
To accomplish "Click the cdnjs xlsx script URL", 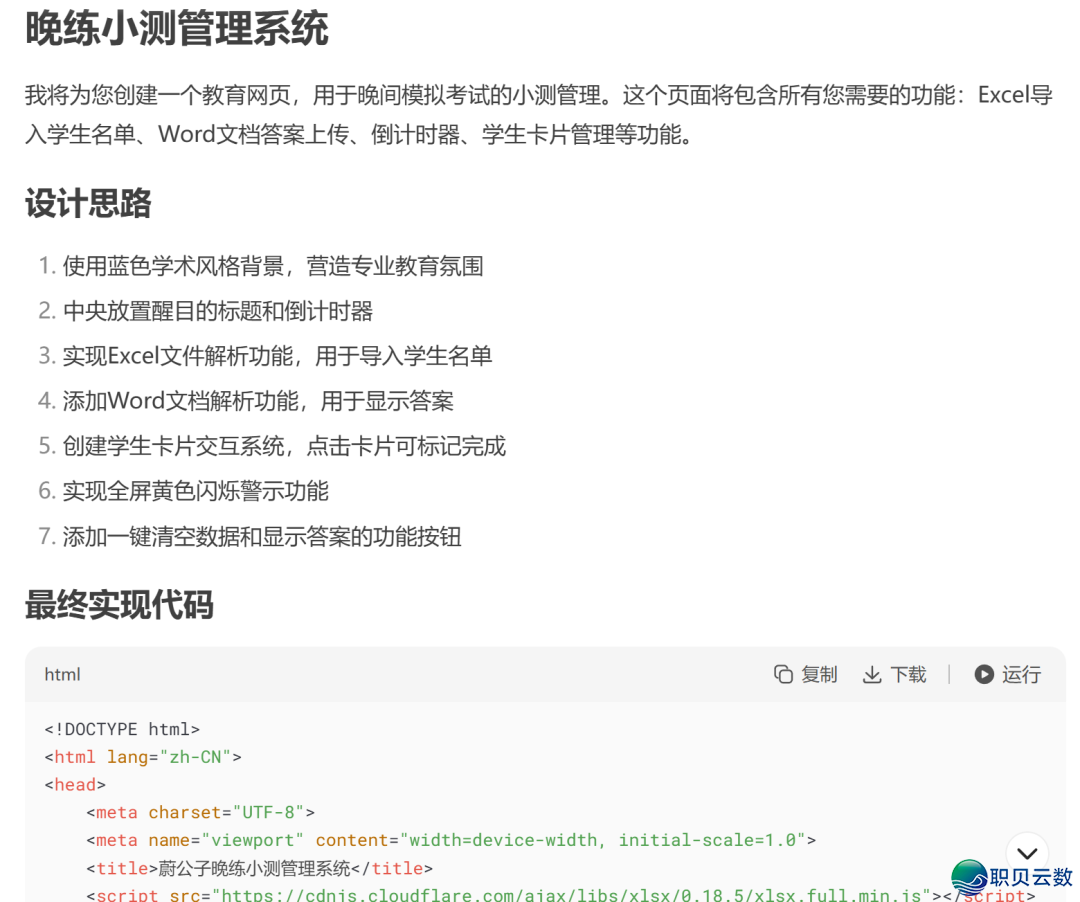I will click(571, 894).
